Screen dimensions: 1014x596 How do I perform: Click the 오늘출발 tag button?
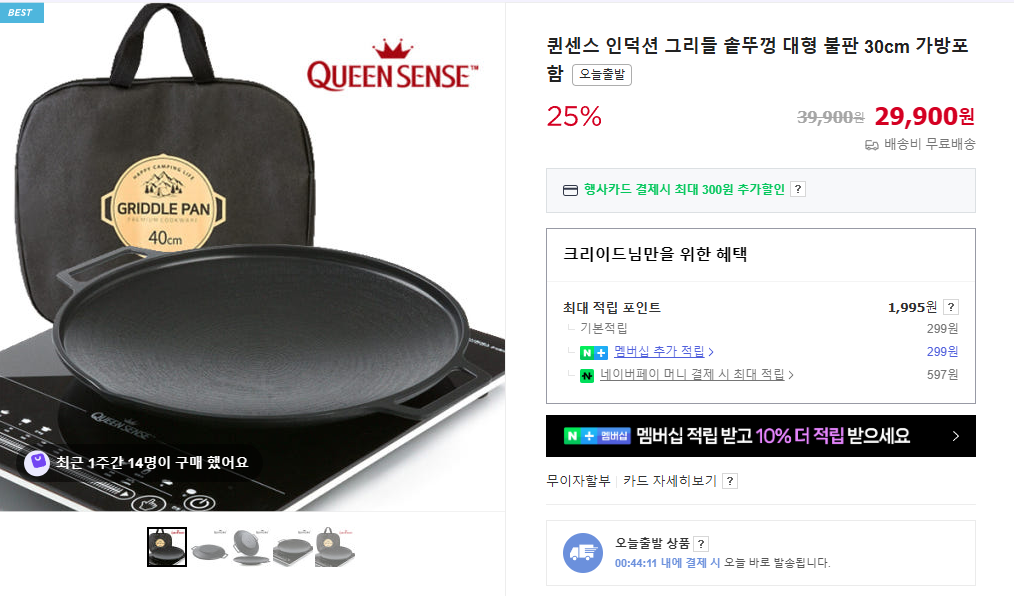602,75
